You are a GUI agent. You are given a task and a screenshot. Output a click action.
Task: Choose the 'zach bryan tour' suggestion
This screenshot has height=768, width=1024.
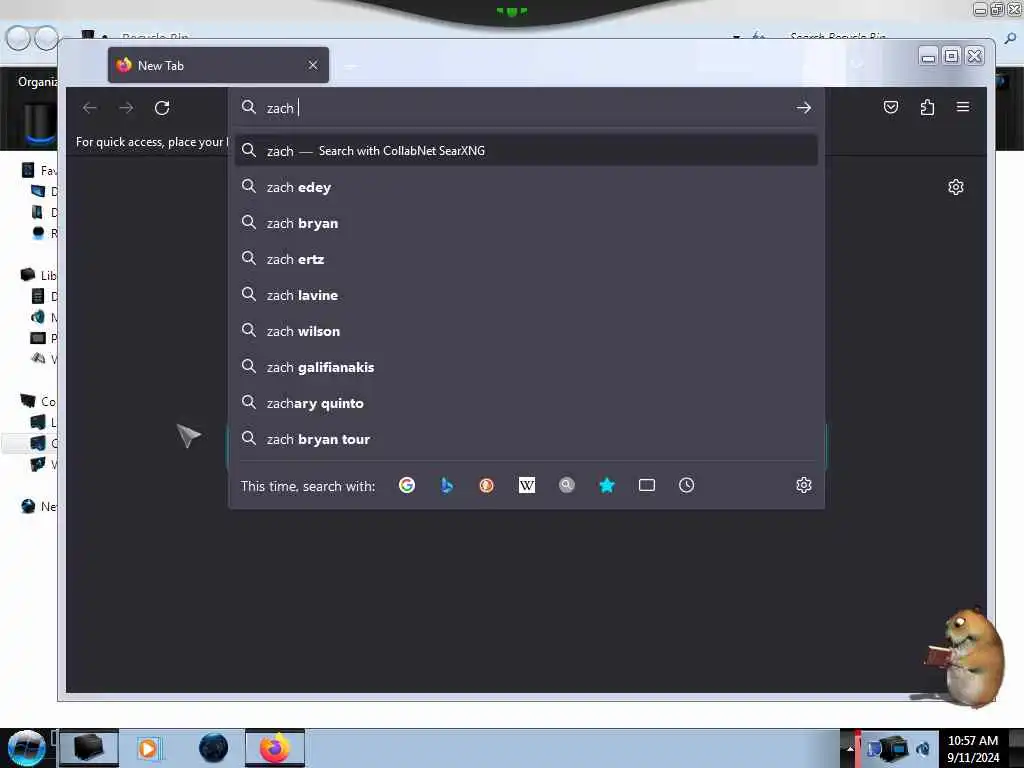point(526,439)
